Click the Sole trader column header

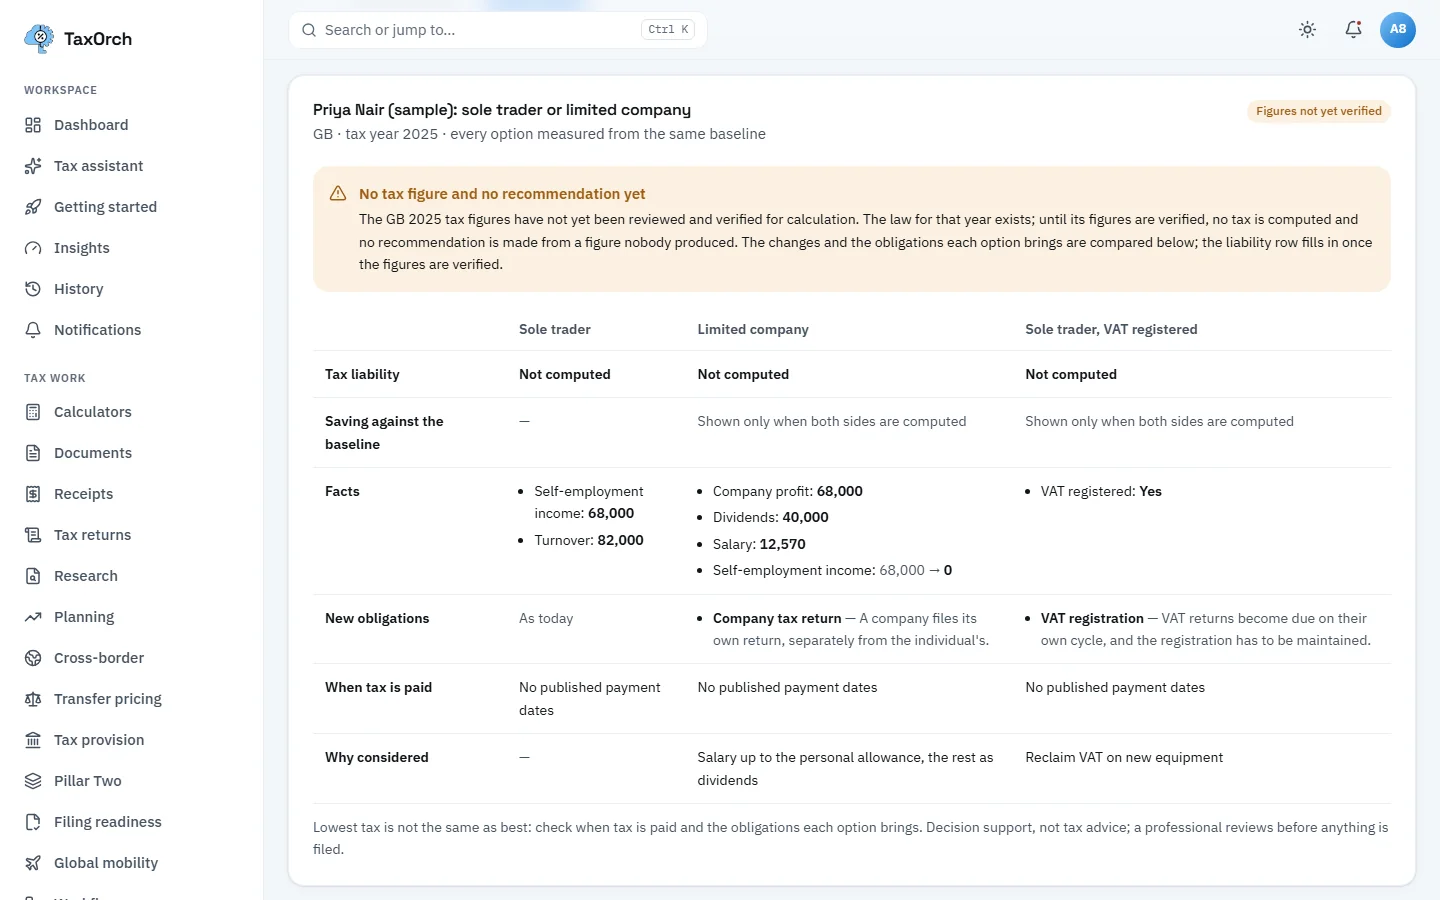point(555,329)
